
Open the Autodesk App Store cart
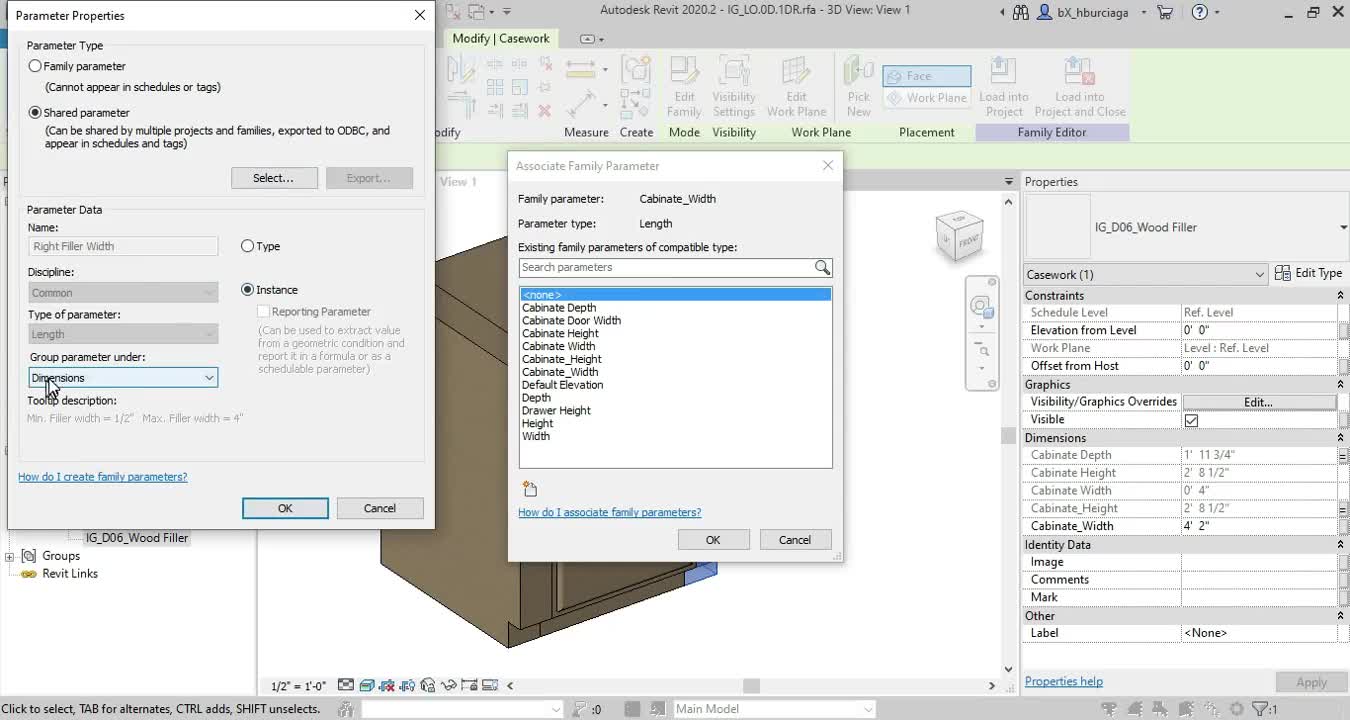(x=1164, y=12)
